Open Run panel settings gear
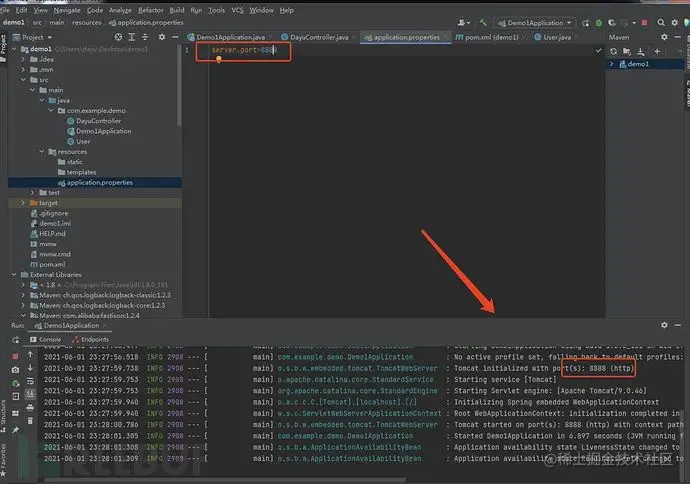The image size is (690, 484). pyautogui.click(x=664, y=325)
